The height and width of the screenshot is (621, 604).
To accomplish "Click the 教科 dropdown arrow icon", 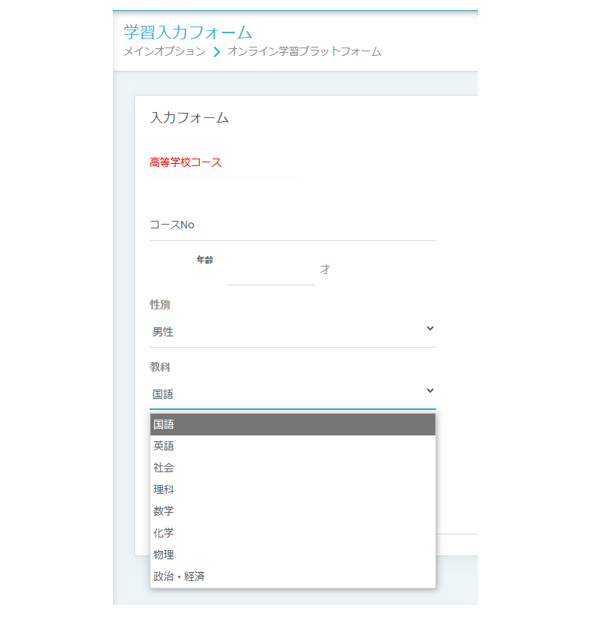I will 430,391.
